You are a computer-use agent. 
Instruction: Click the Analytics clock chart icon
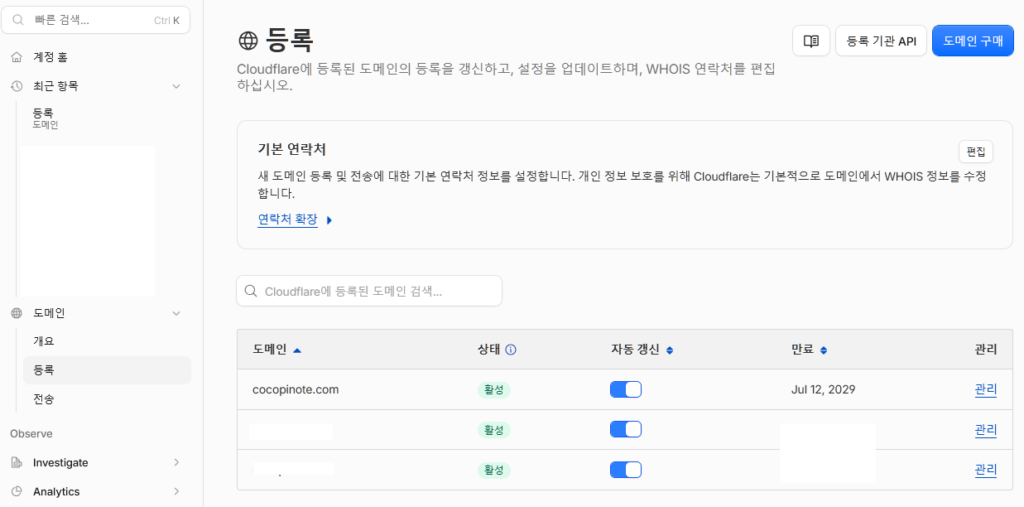point(17,491)
